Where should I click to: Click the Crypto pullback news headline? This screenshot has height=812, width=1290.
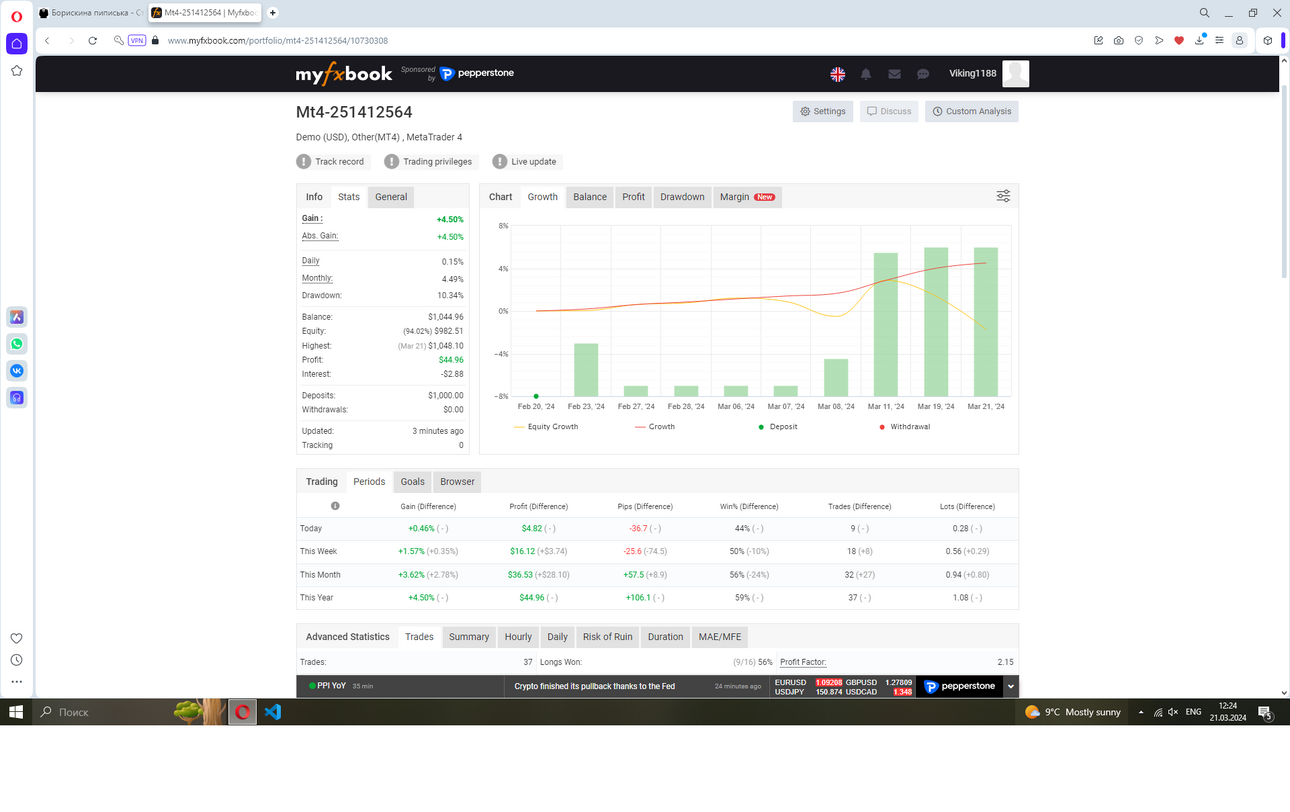pyautogui.click(x=594, y=687)
